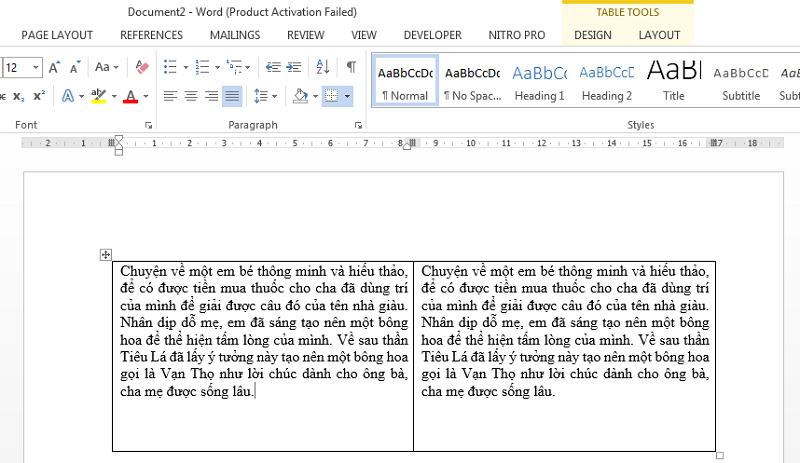
Task: Align text right
Action: tap(211, 96)
